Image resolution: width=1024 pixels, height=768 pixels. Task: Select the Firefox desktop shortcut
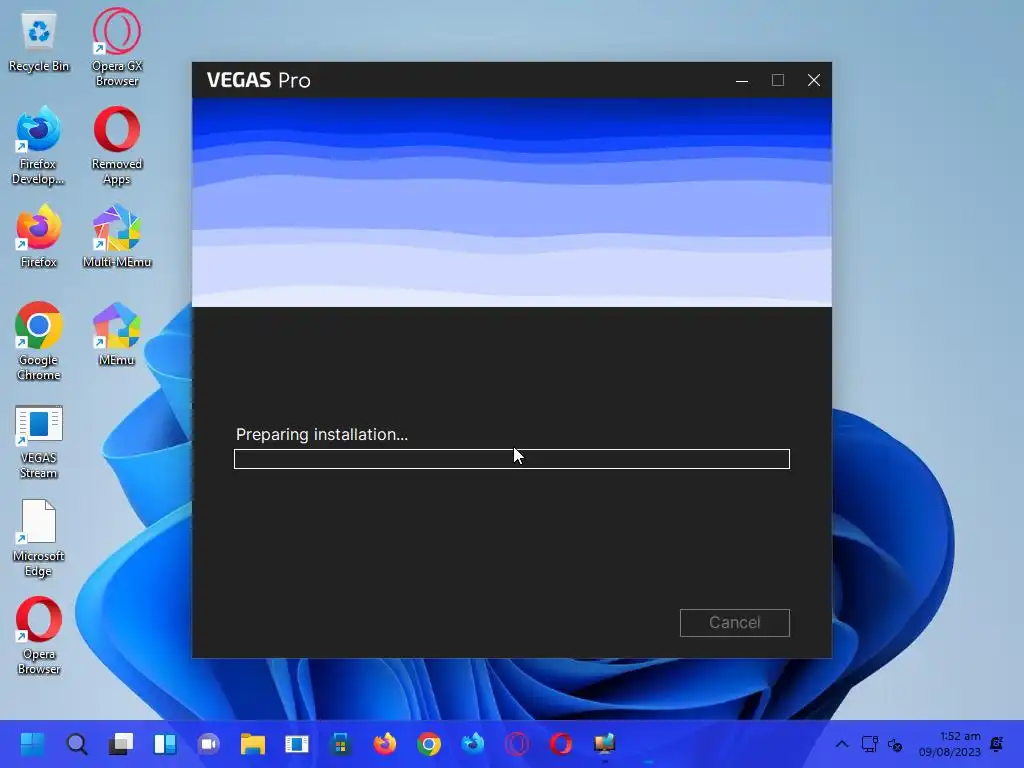point(39,236)
